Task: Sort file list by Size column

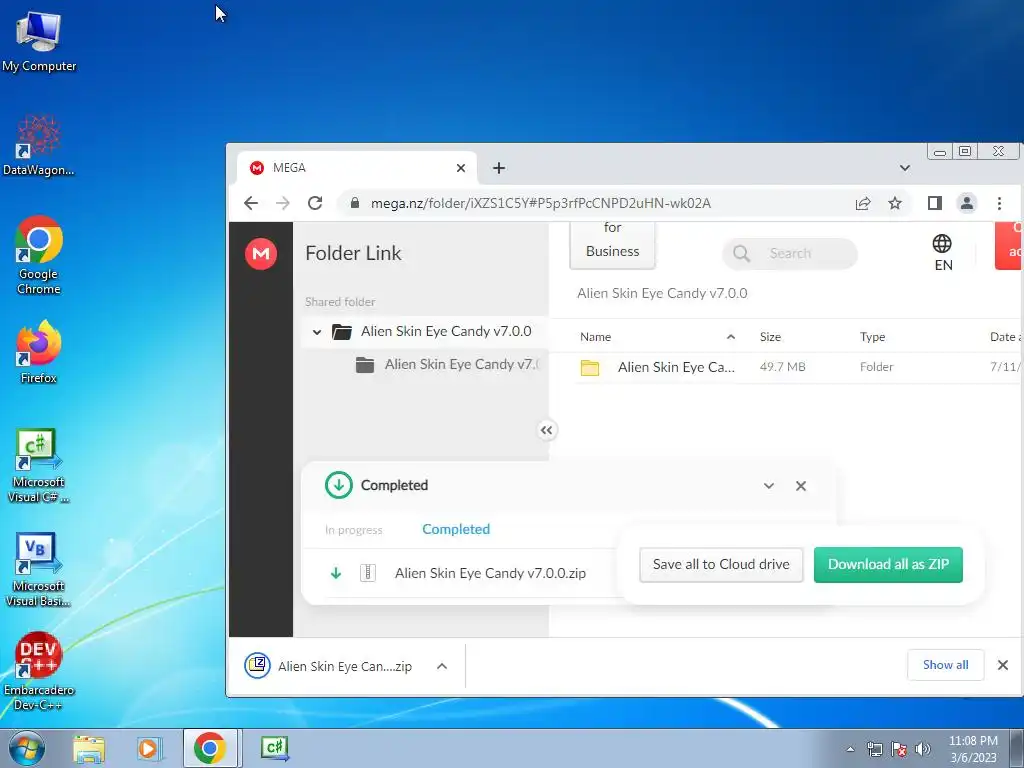Action: click(x=770, y=337)
